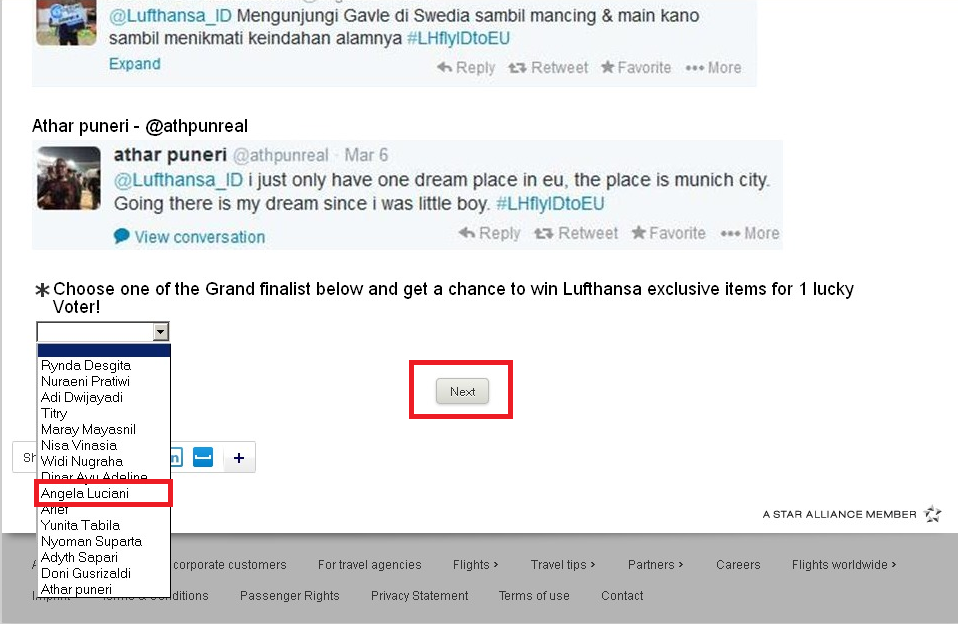Click Retweet icon on athar puneri tweet
The image size is (958, 624).
543,233
